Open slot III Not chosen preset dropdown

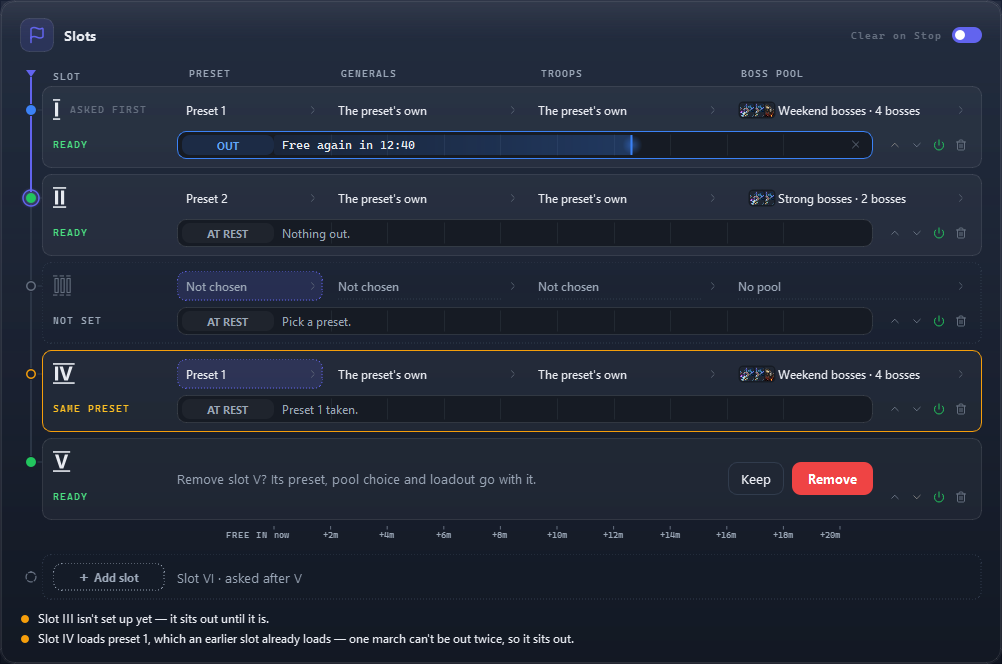tap(250, 286)
